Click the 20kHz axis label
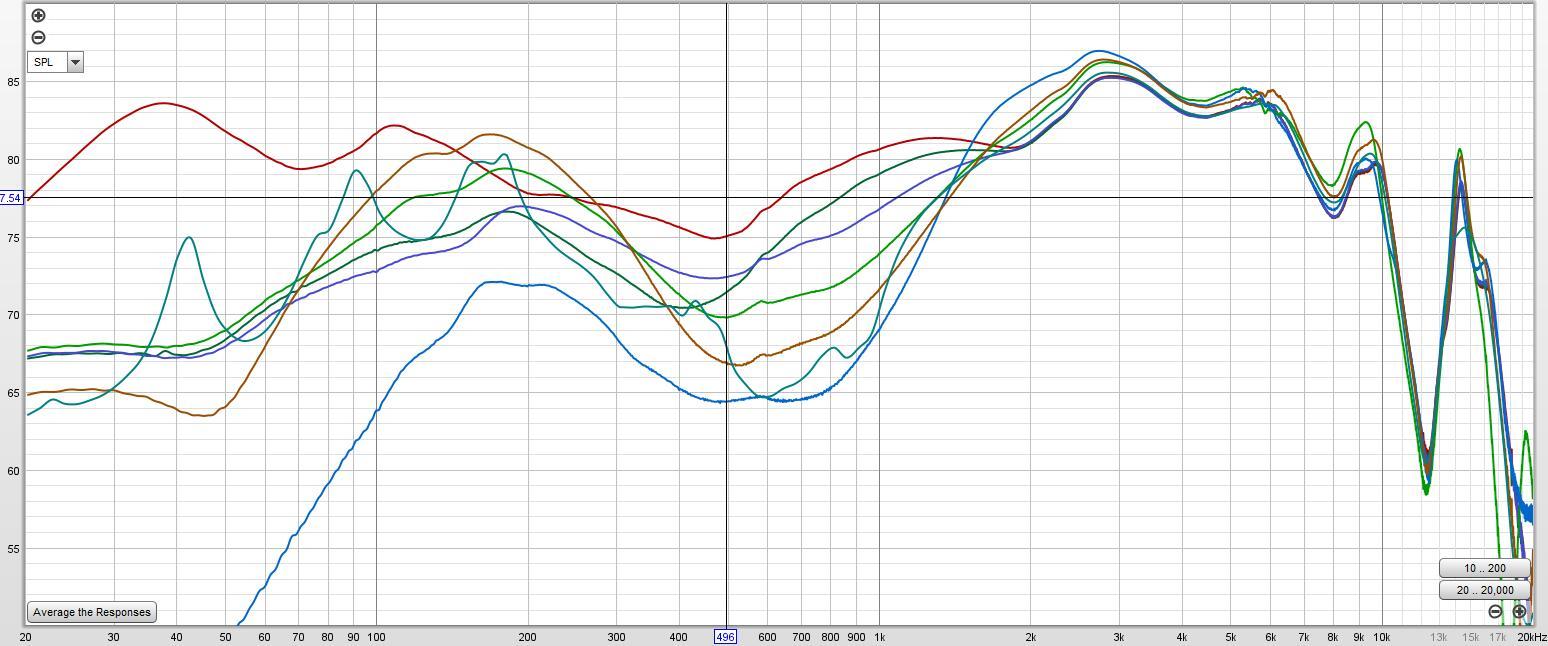Image resolution: width=1548 pixels, height=646 pixels. 1531,637
